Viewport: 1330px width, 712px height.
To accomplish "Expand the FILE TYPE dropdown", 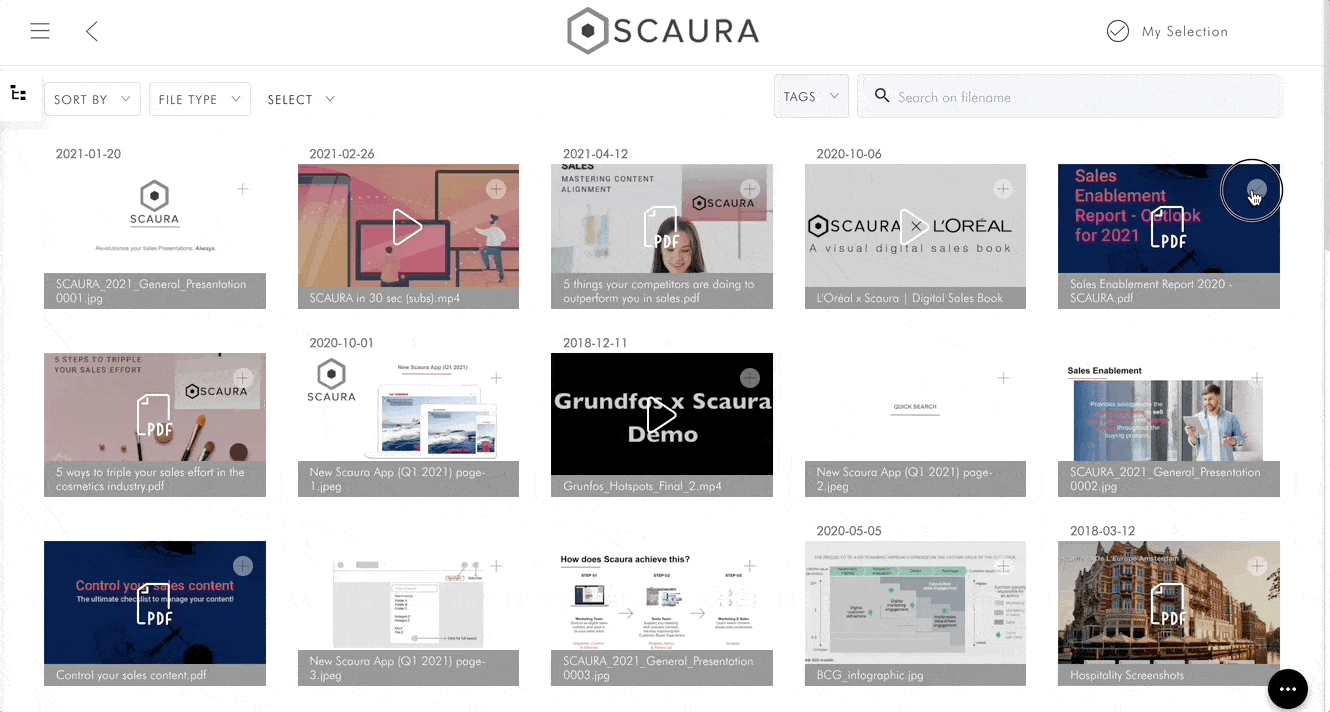I will [199, 99].
